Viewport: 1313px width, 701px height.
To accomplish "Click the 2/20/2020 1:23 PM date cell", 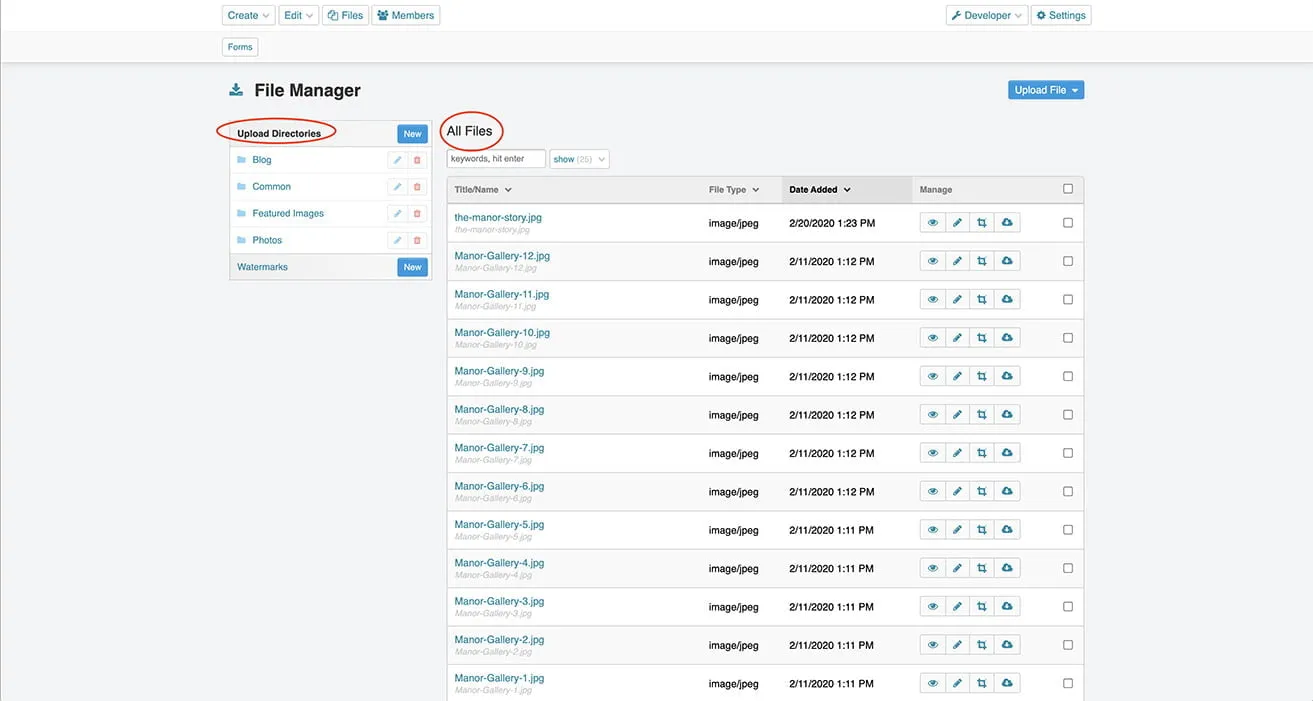I will coord(832,223).
